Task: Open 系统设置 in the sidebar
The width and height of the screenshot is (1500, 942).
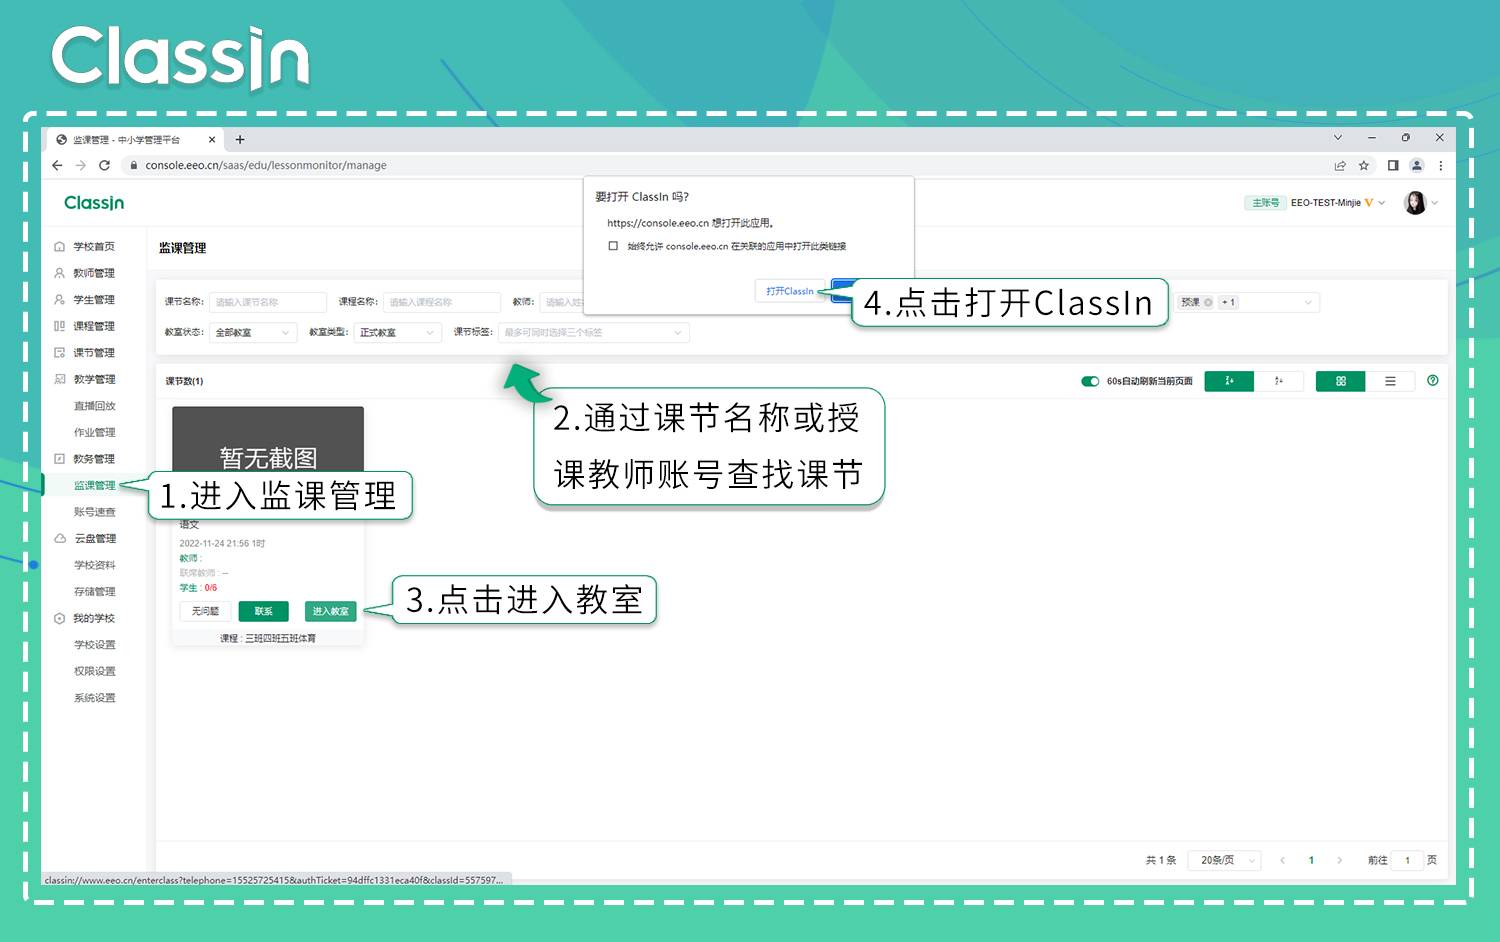Action: (95, 698)
